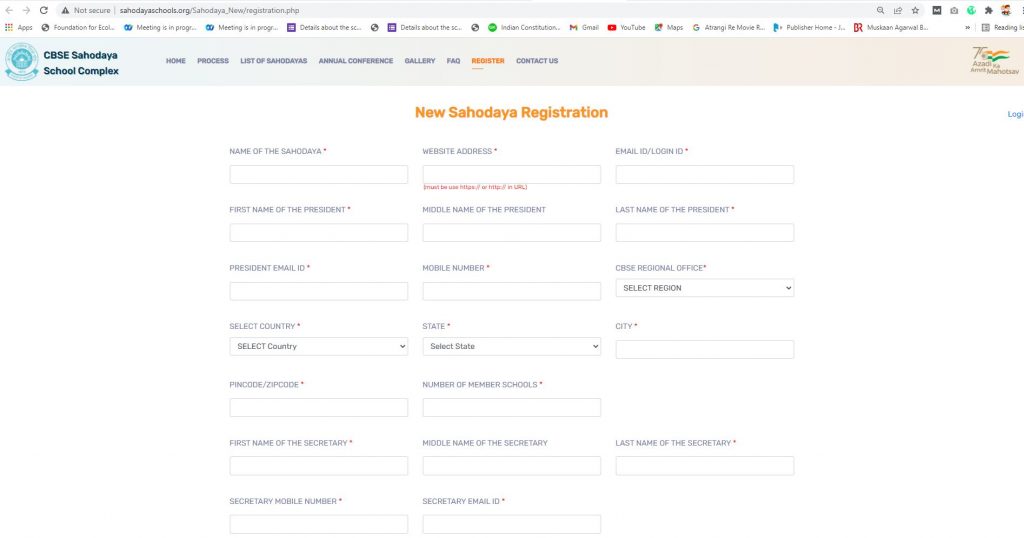1024x538 pixels.
Task: Bookmark this page with the star icon
Action: pyautogui.click(x=915, y=10)
